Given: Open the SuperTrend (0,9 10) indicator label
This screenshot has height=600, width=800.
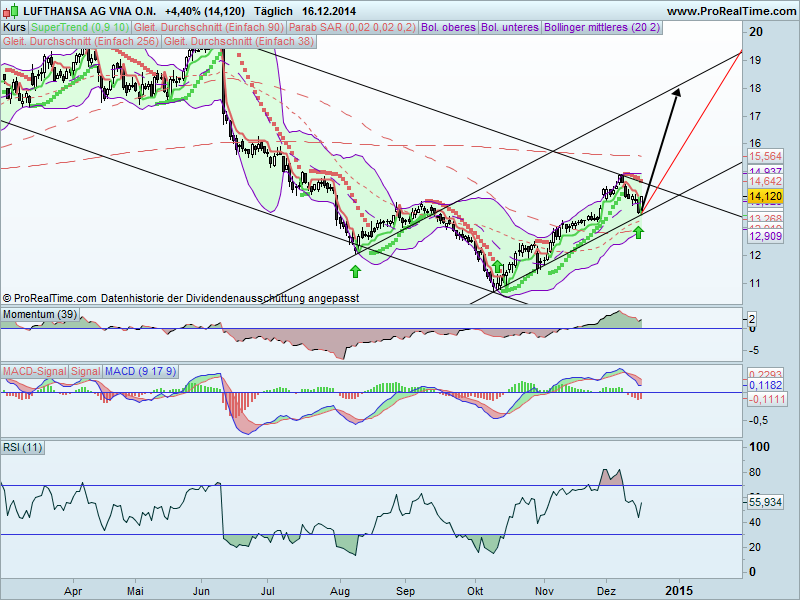Looking at the screenshot, I should 80,28.
